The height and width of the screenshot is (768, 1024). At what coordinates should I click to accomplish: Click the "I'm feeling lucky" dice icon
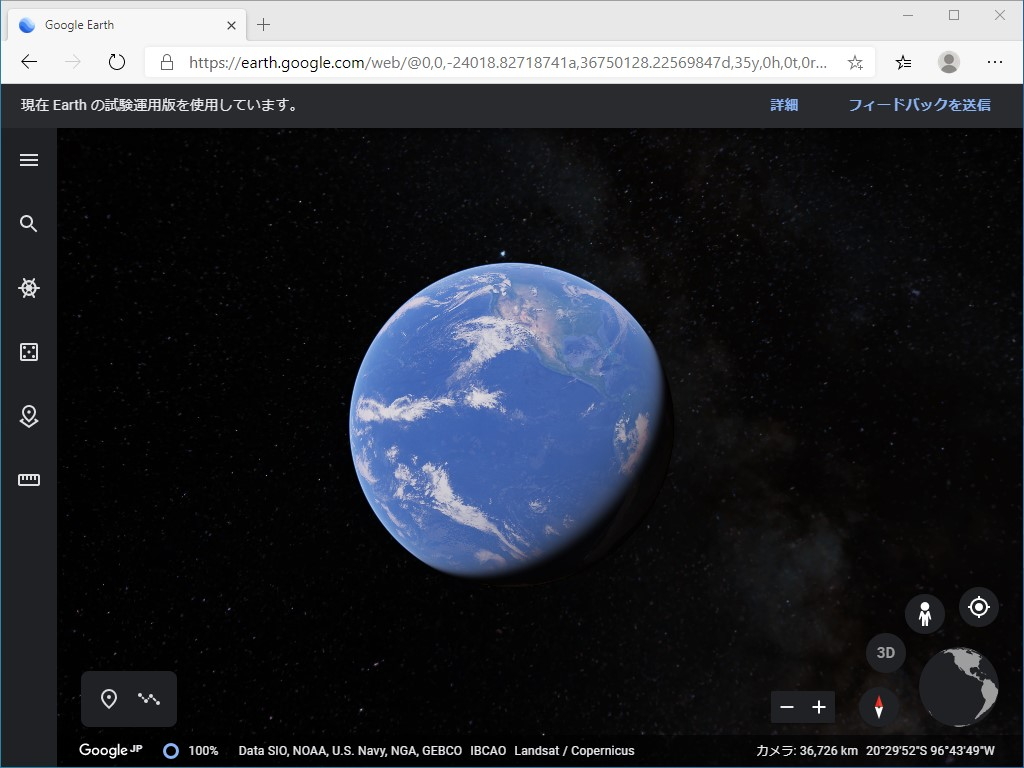29,352
